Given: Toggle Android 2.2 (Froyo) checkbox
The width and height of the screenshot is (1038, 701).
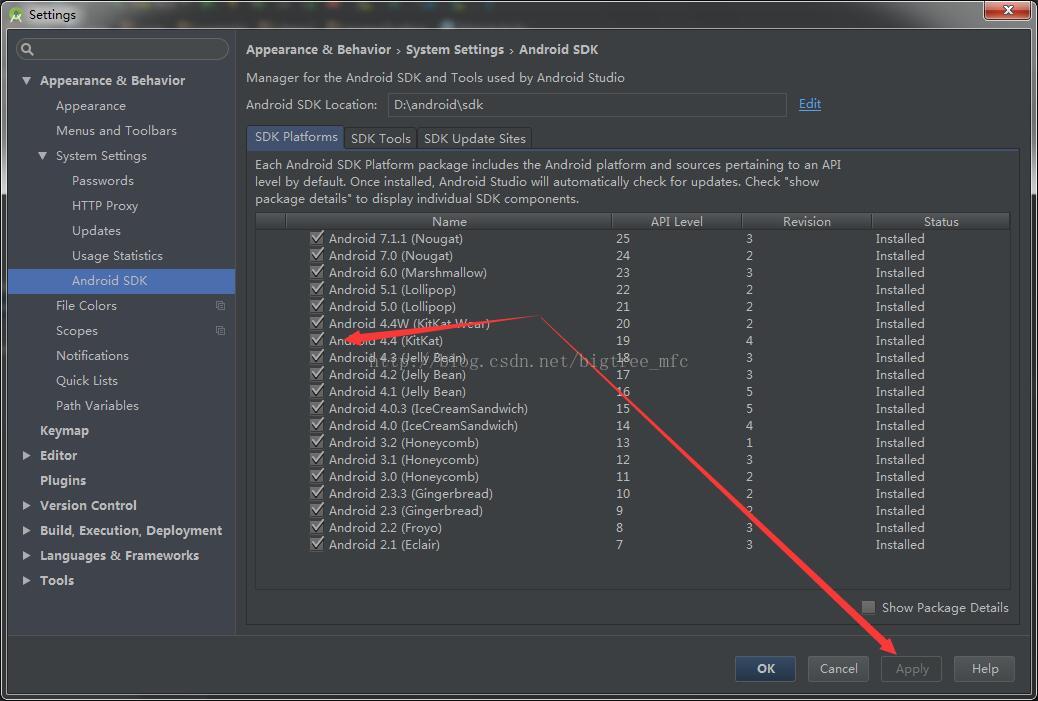Looking at the screenshot, I should (317, 527).
